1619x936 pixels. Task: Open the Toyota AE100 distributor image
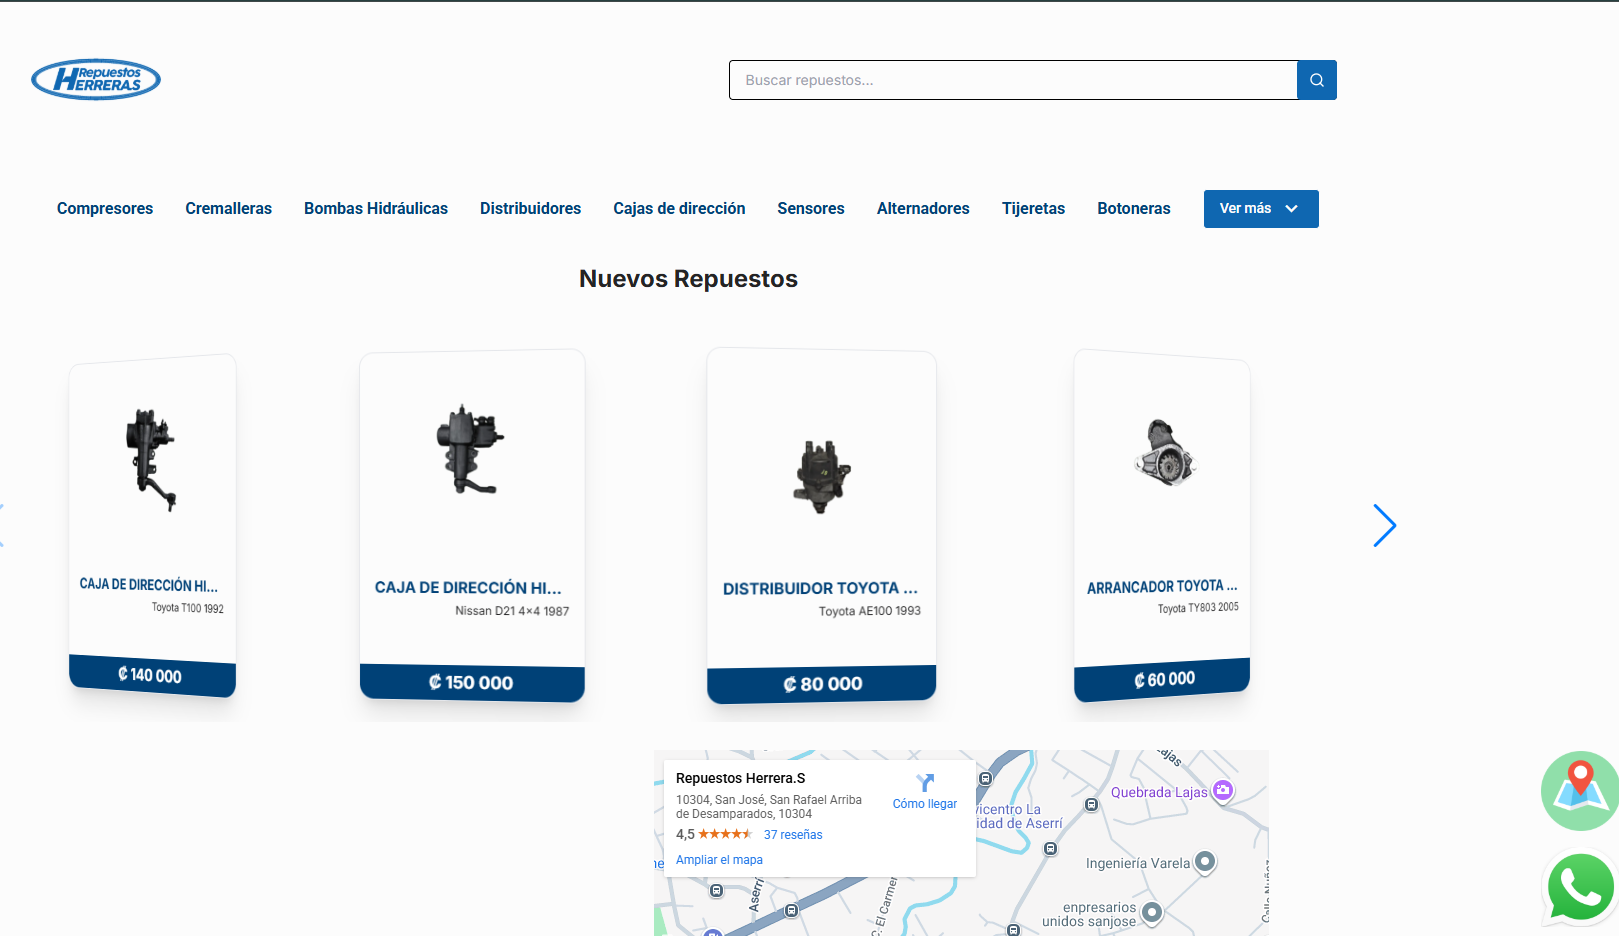(x=822, y=476)
